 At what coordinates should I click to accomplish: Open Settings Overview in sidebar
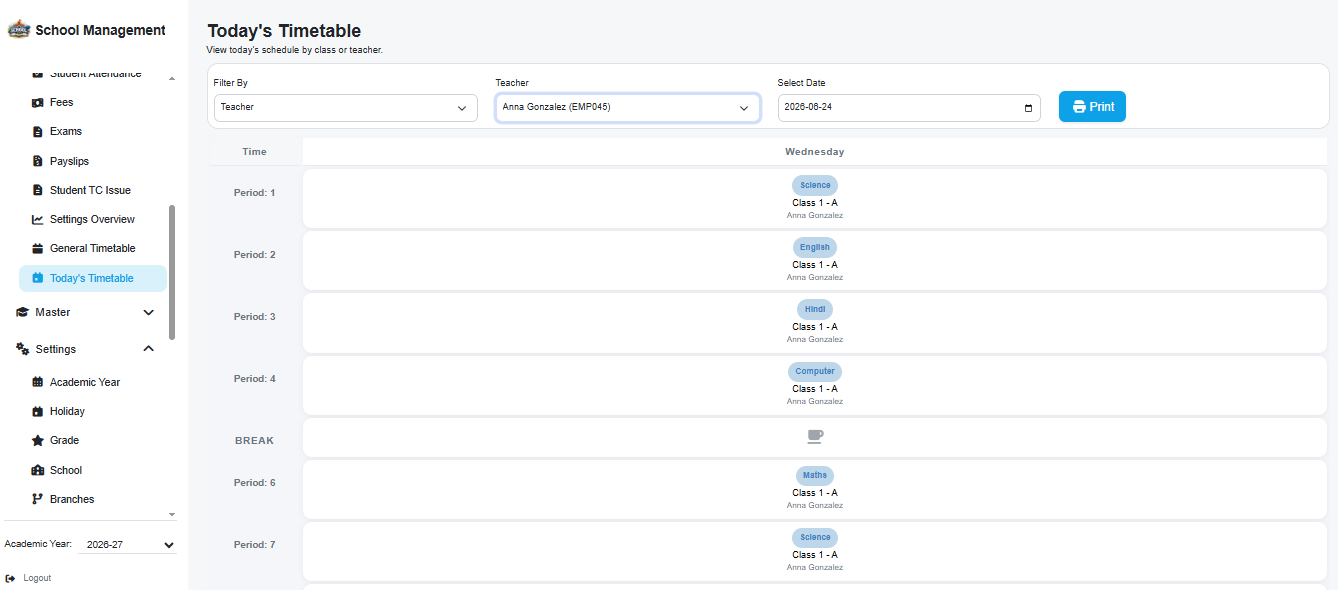92,219
